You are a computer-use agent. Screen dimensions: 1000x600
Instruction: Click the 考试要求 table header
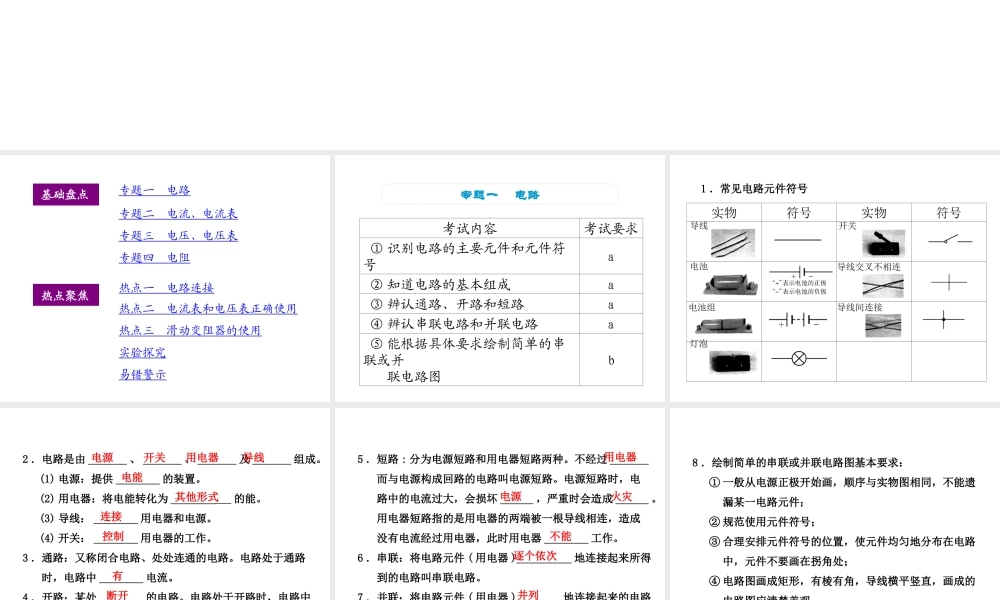coord(611,228)
